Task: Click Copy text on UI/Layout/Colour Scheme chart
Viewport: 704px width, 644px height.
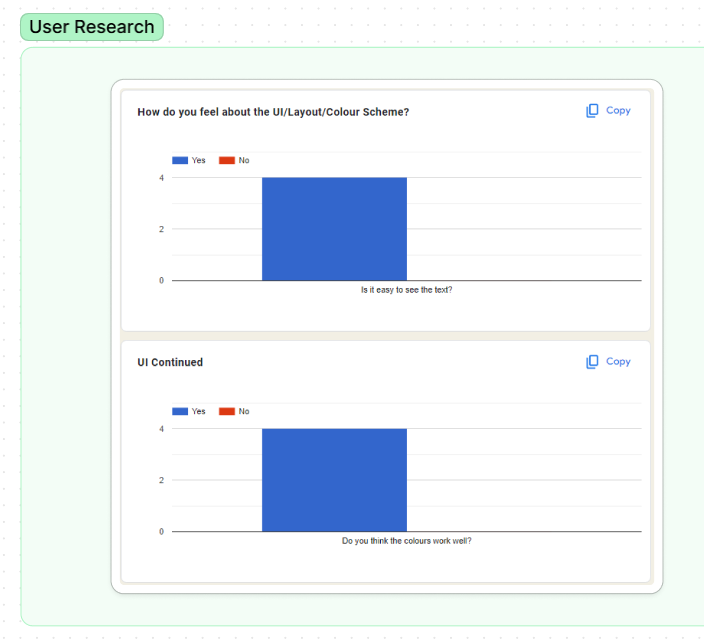Action: [618, 111]
